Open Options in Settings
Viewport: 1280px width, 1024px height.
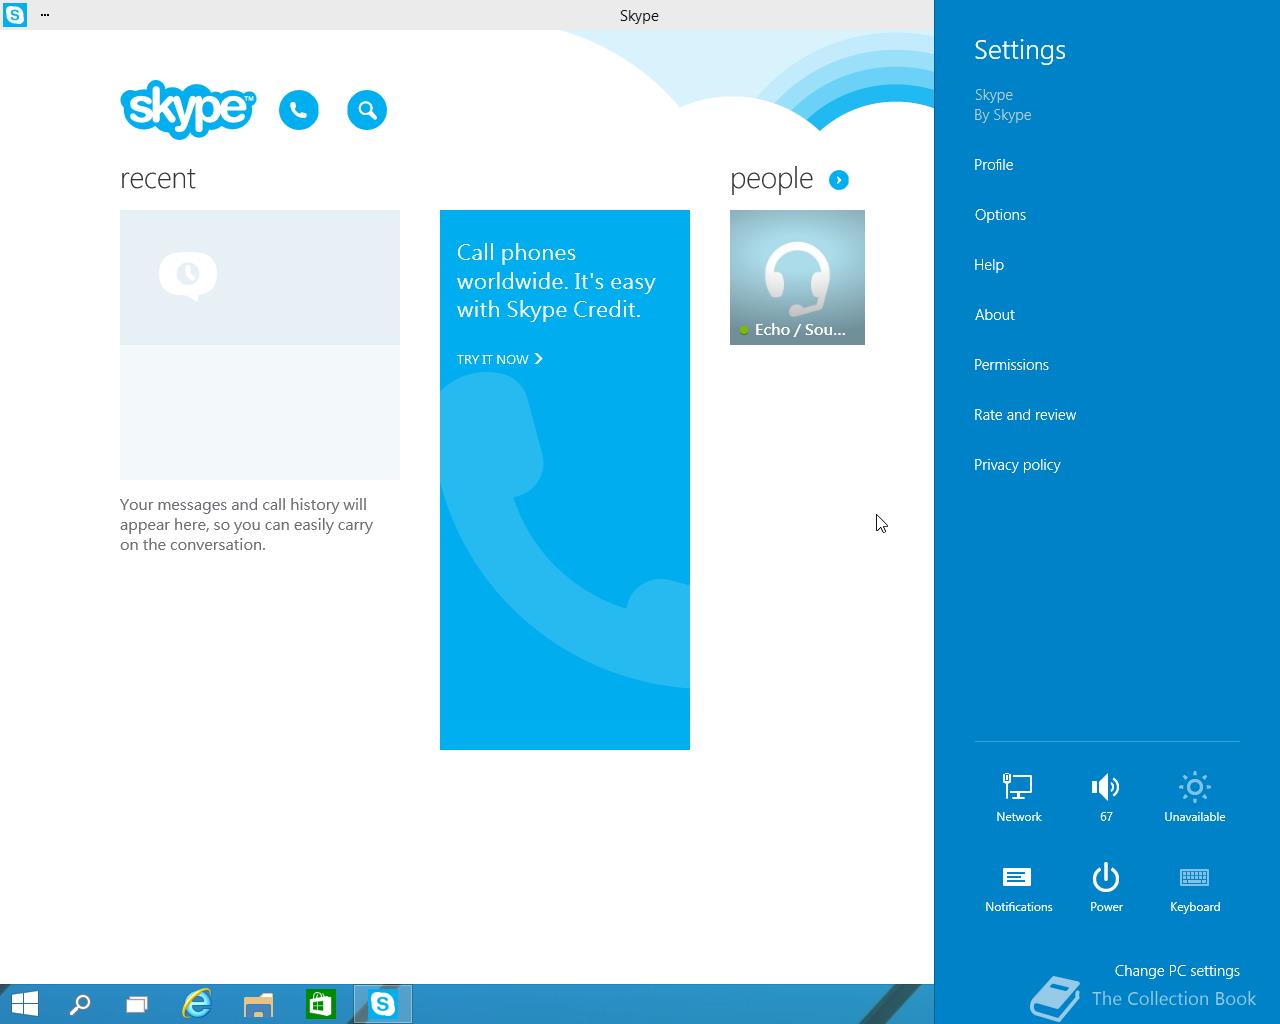[1000, 215]
